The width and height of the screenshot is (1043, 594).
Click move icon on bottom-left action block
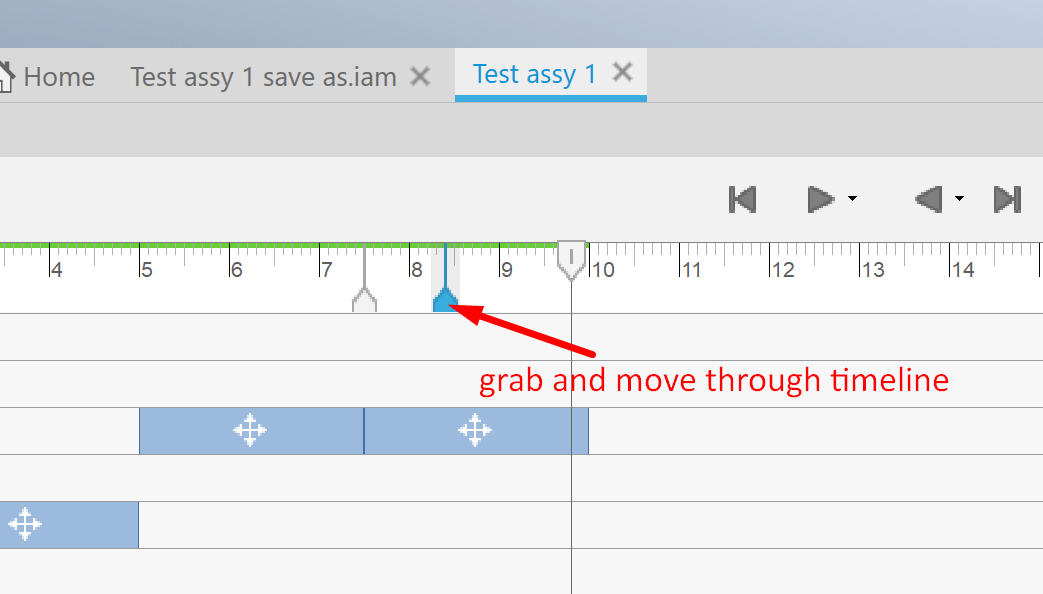24,524
